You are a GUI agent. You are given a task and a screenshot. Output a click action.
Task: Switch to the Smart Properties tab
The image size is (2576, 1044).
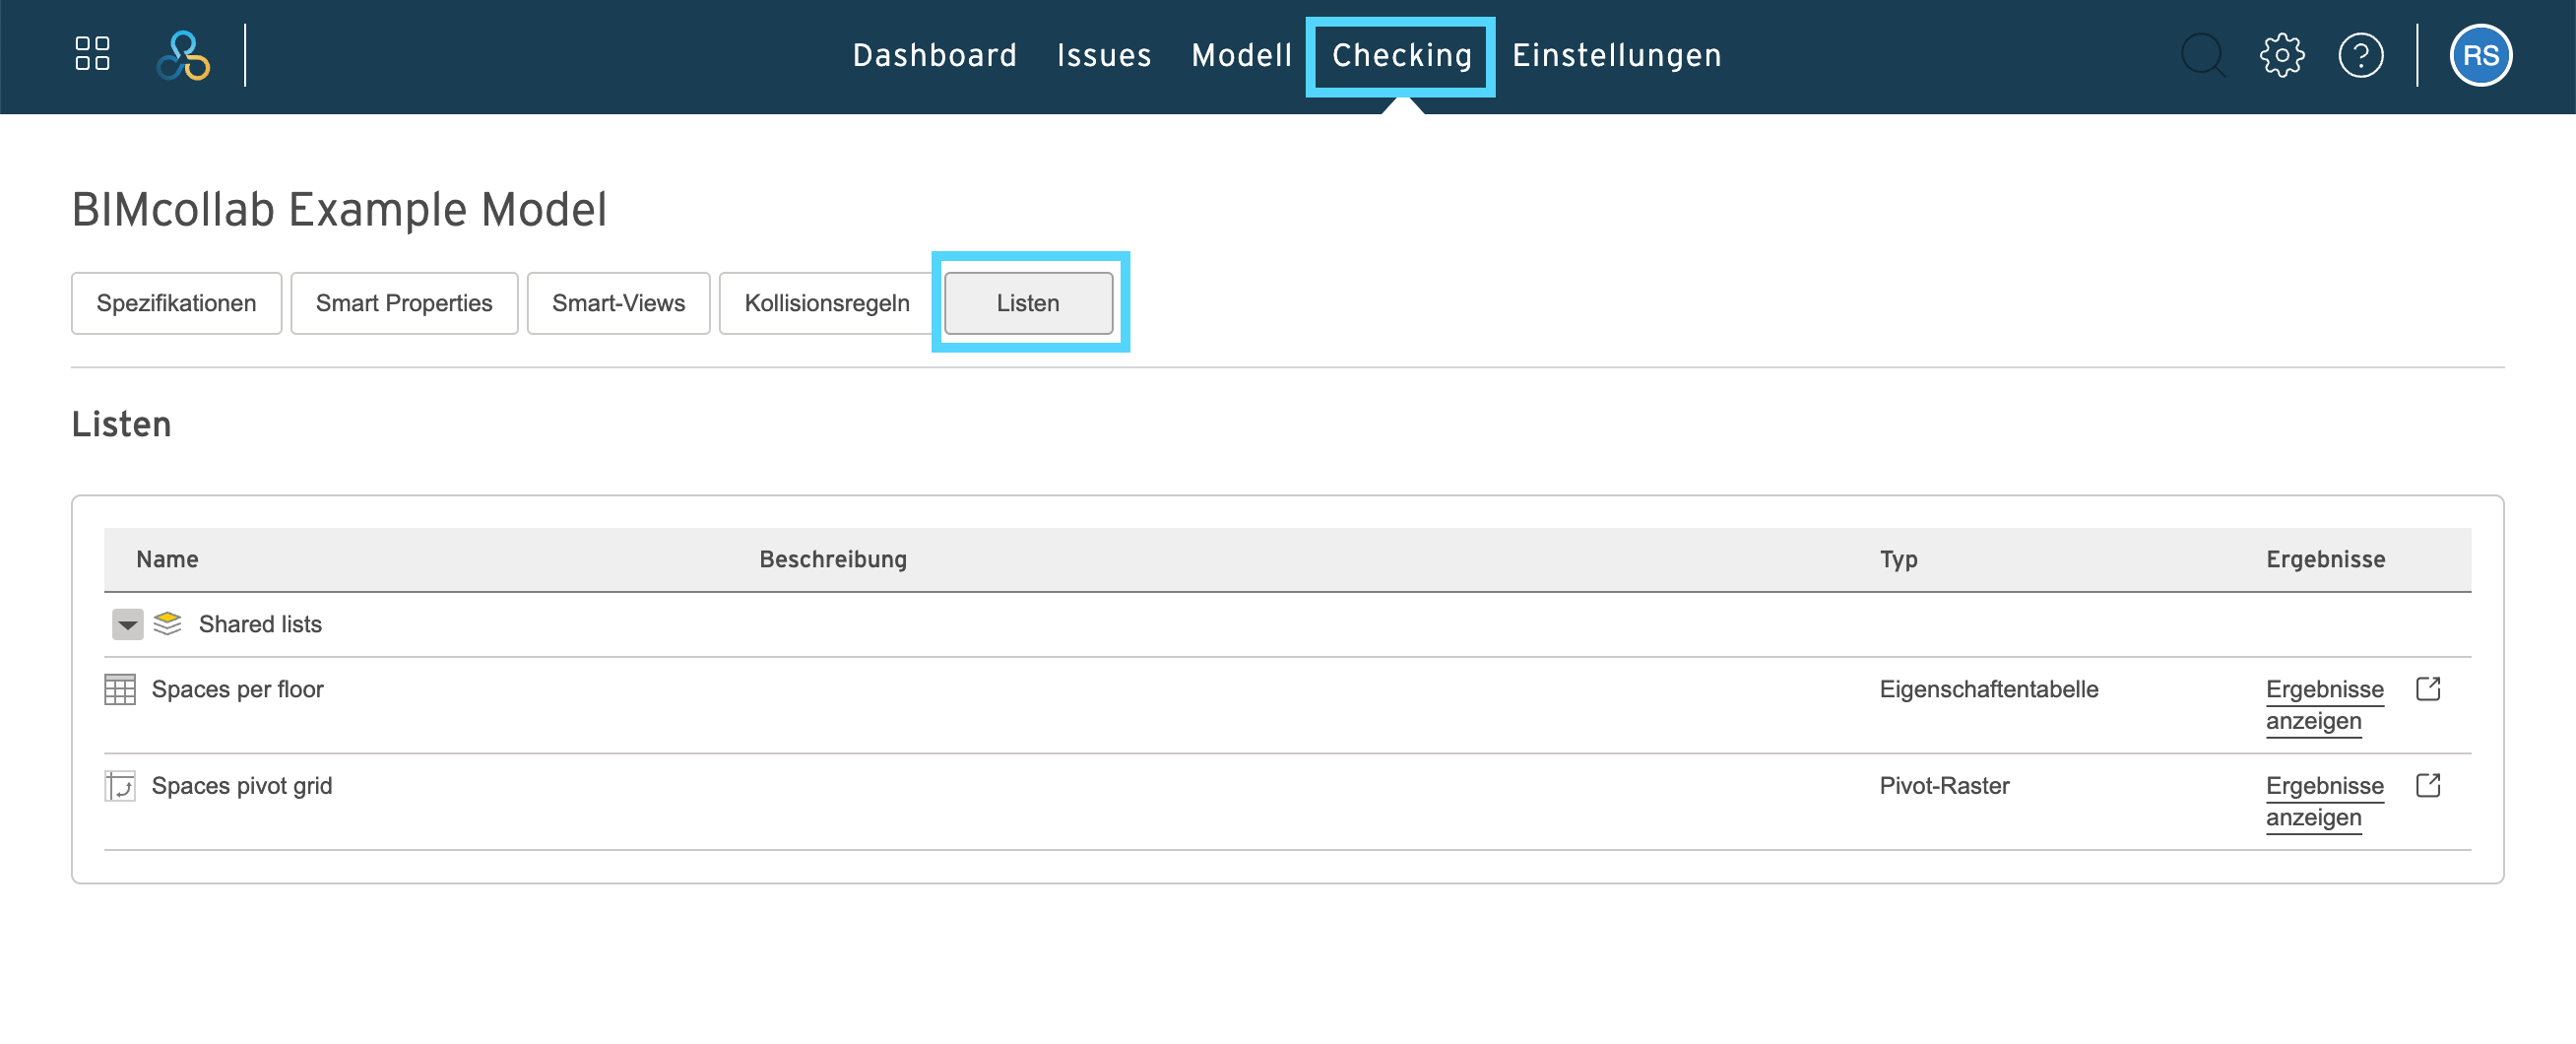[404, 303]
